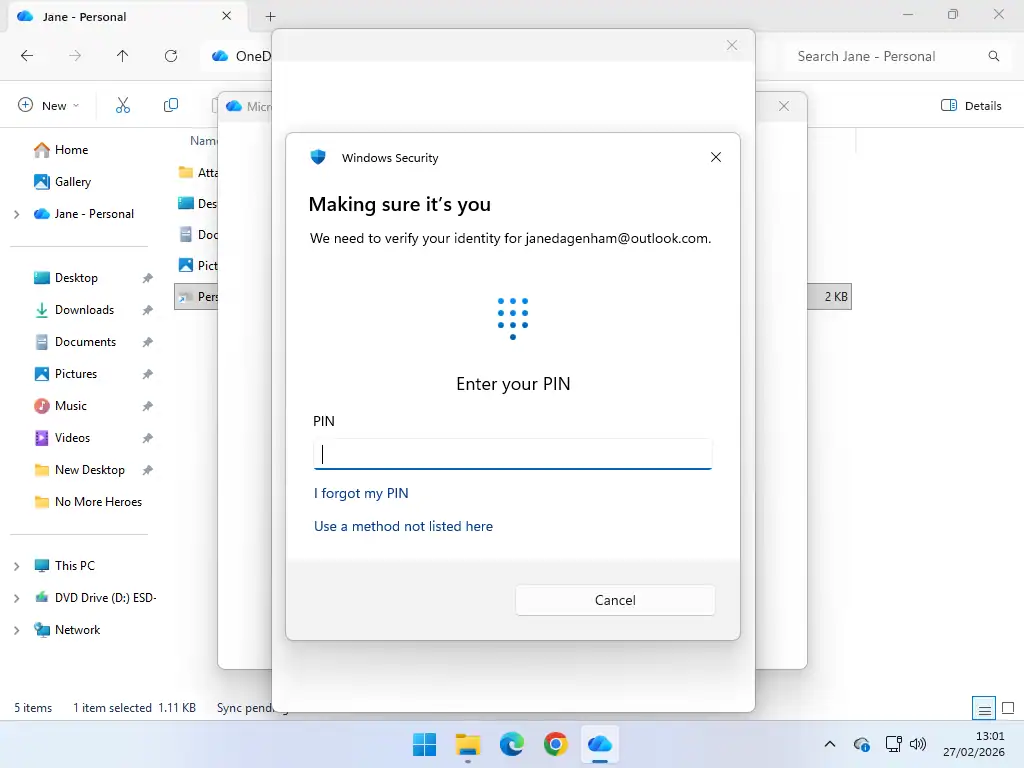Screen dimensions: 1024x768
Task: Launch Chrome from the taskbar
Action: tap(556, 744)
